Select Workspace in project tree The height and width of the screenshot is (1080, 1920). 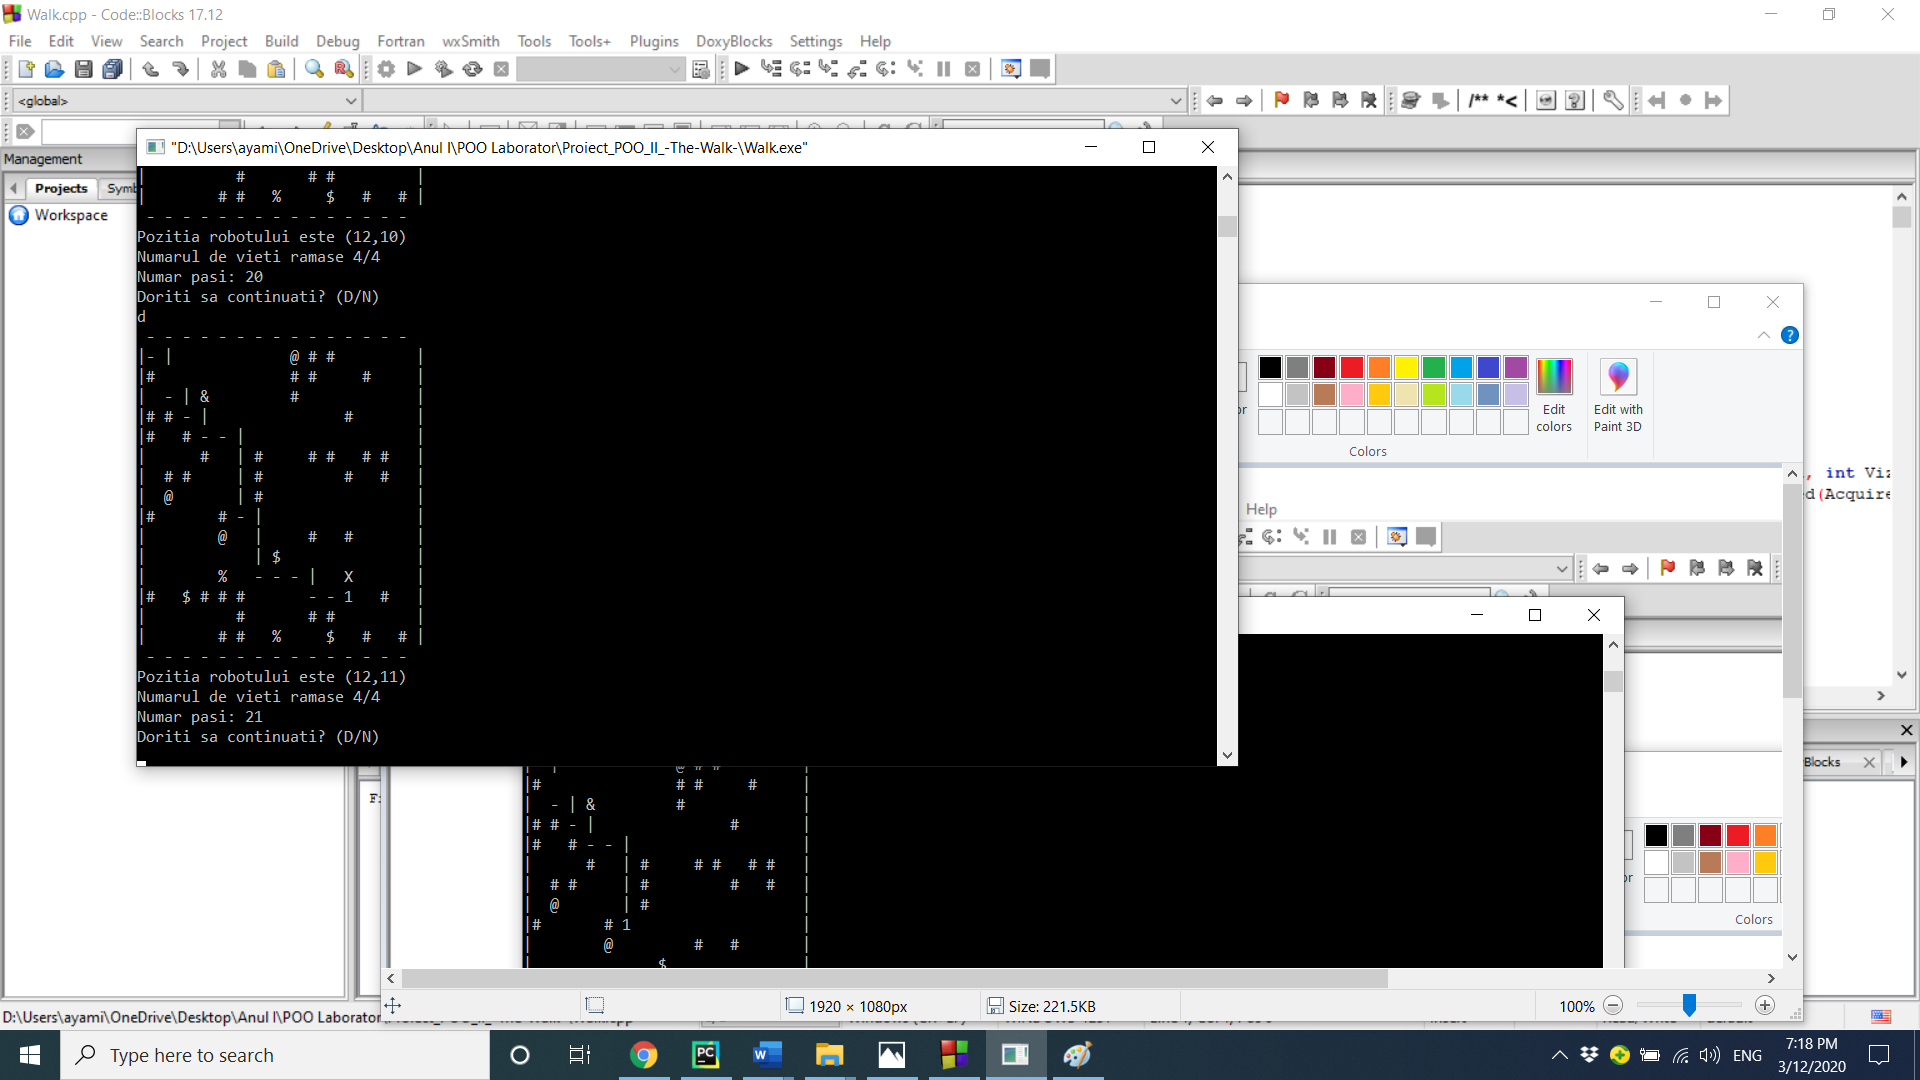click(70, 215)
